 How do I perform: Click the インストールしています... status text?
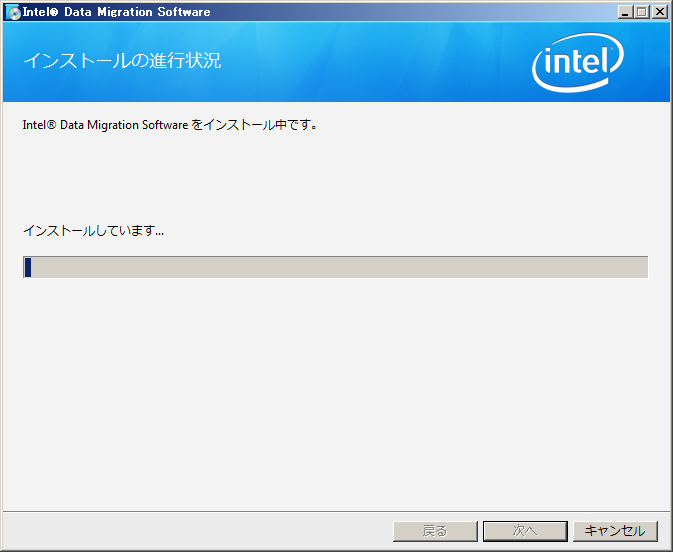point(93,231)
